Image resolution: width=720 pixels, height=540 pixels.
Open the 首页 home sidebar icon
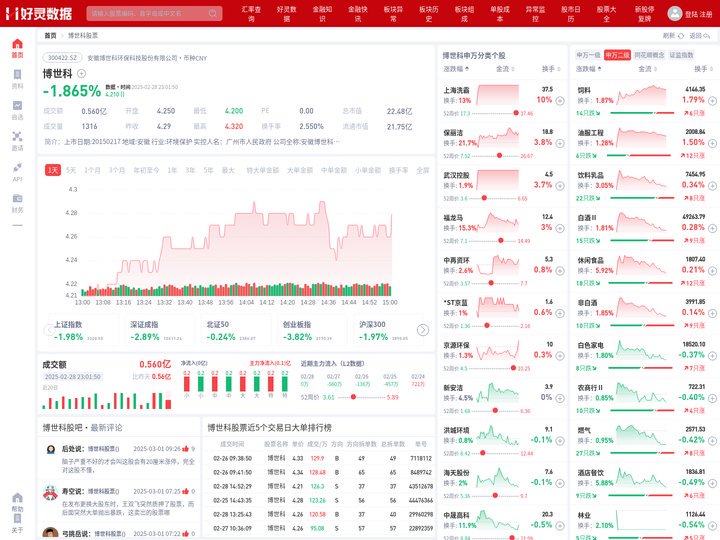pyautogui.click(x=17, y=48)
